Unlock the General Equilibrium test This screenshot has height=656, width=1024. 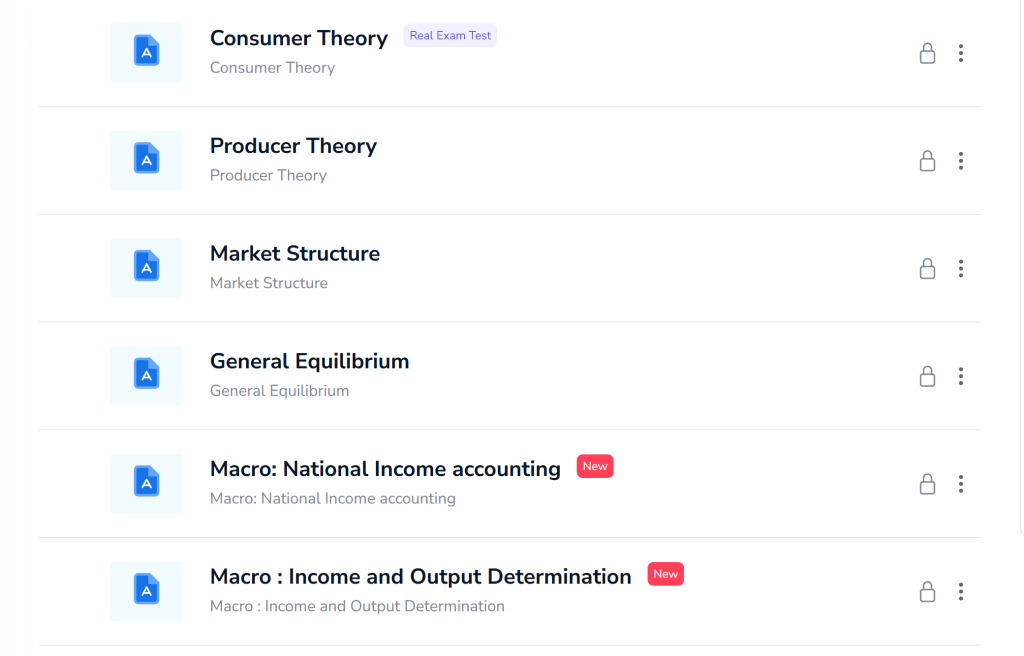point(927,376)
